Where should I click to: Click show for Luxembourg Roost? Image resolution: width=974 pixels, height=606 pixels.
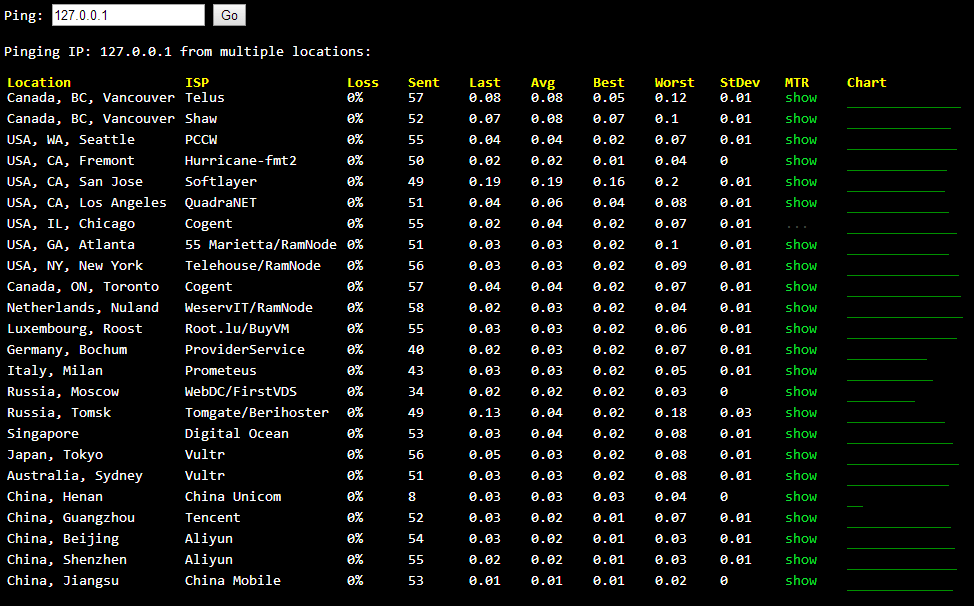point(801,329)
